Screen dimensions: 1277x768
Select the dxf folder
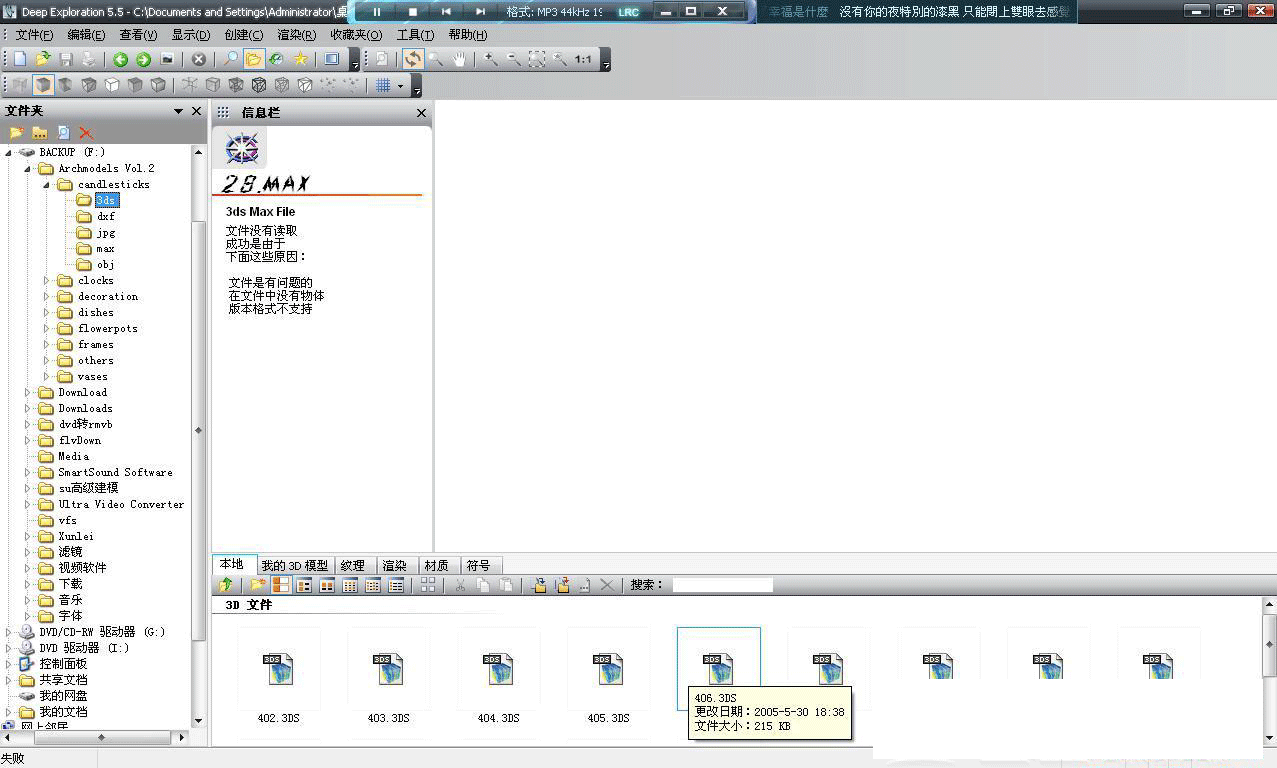(105, 216)
